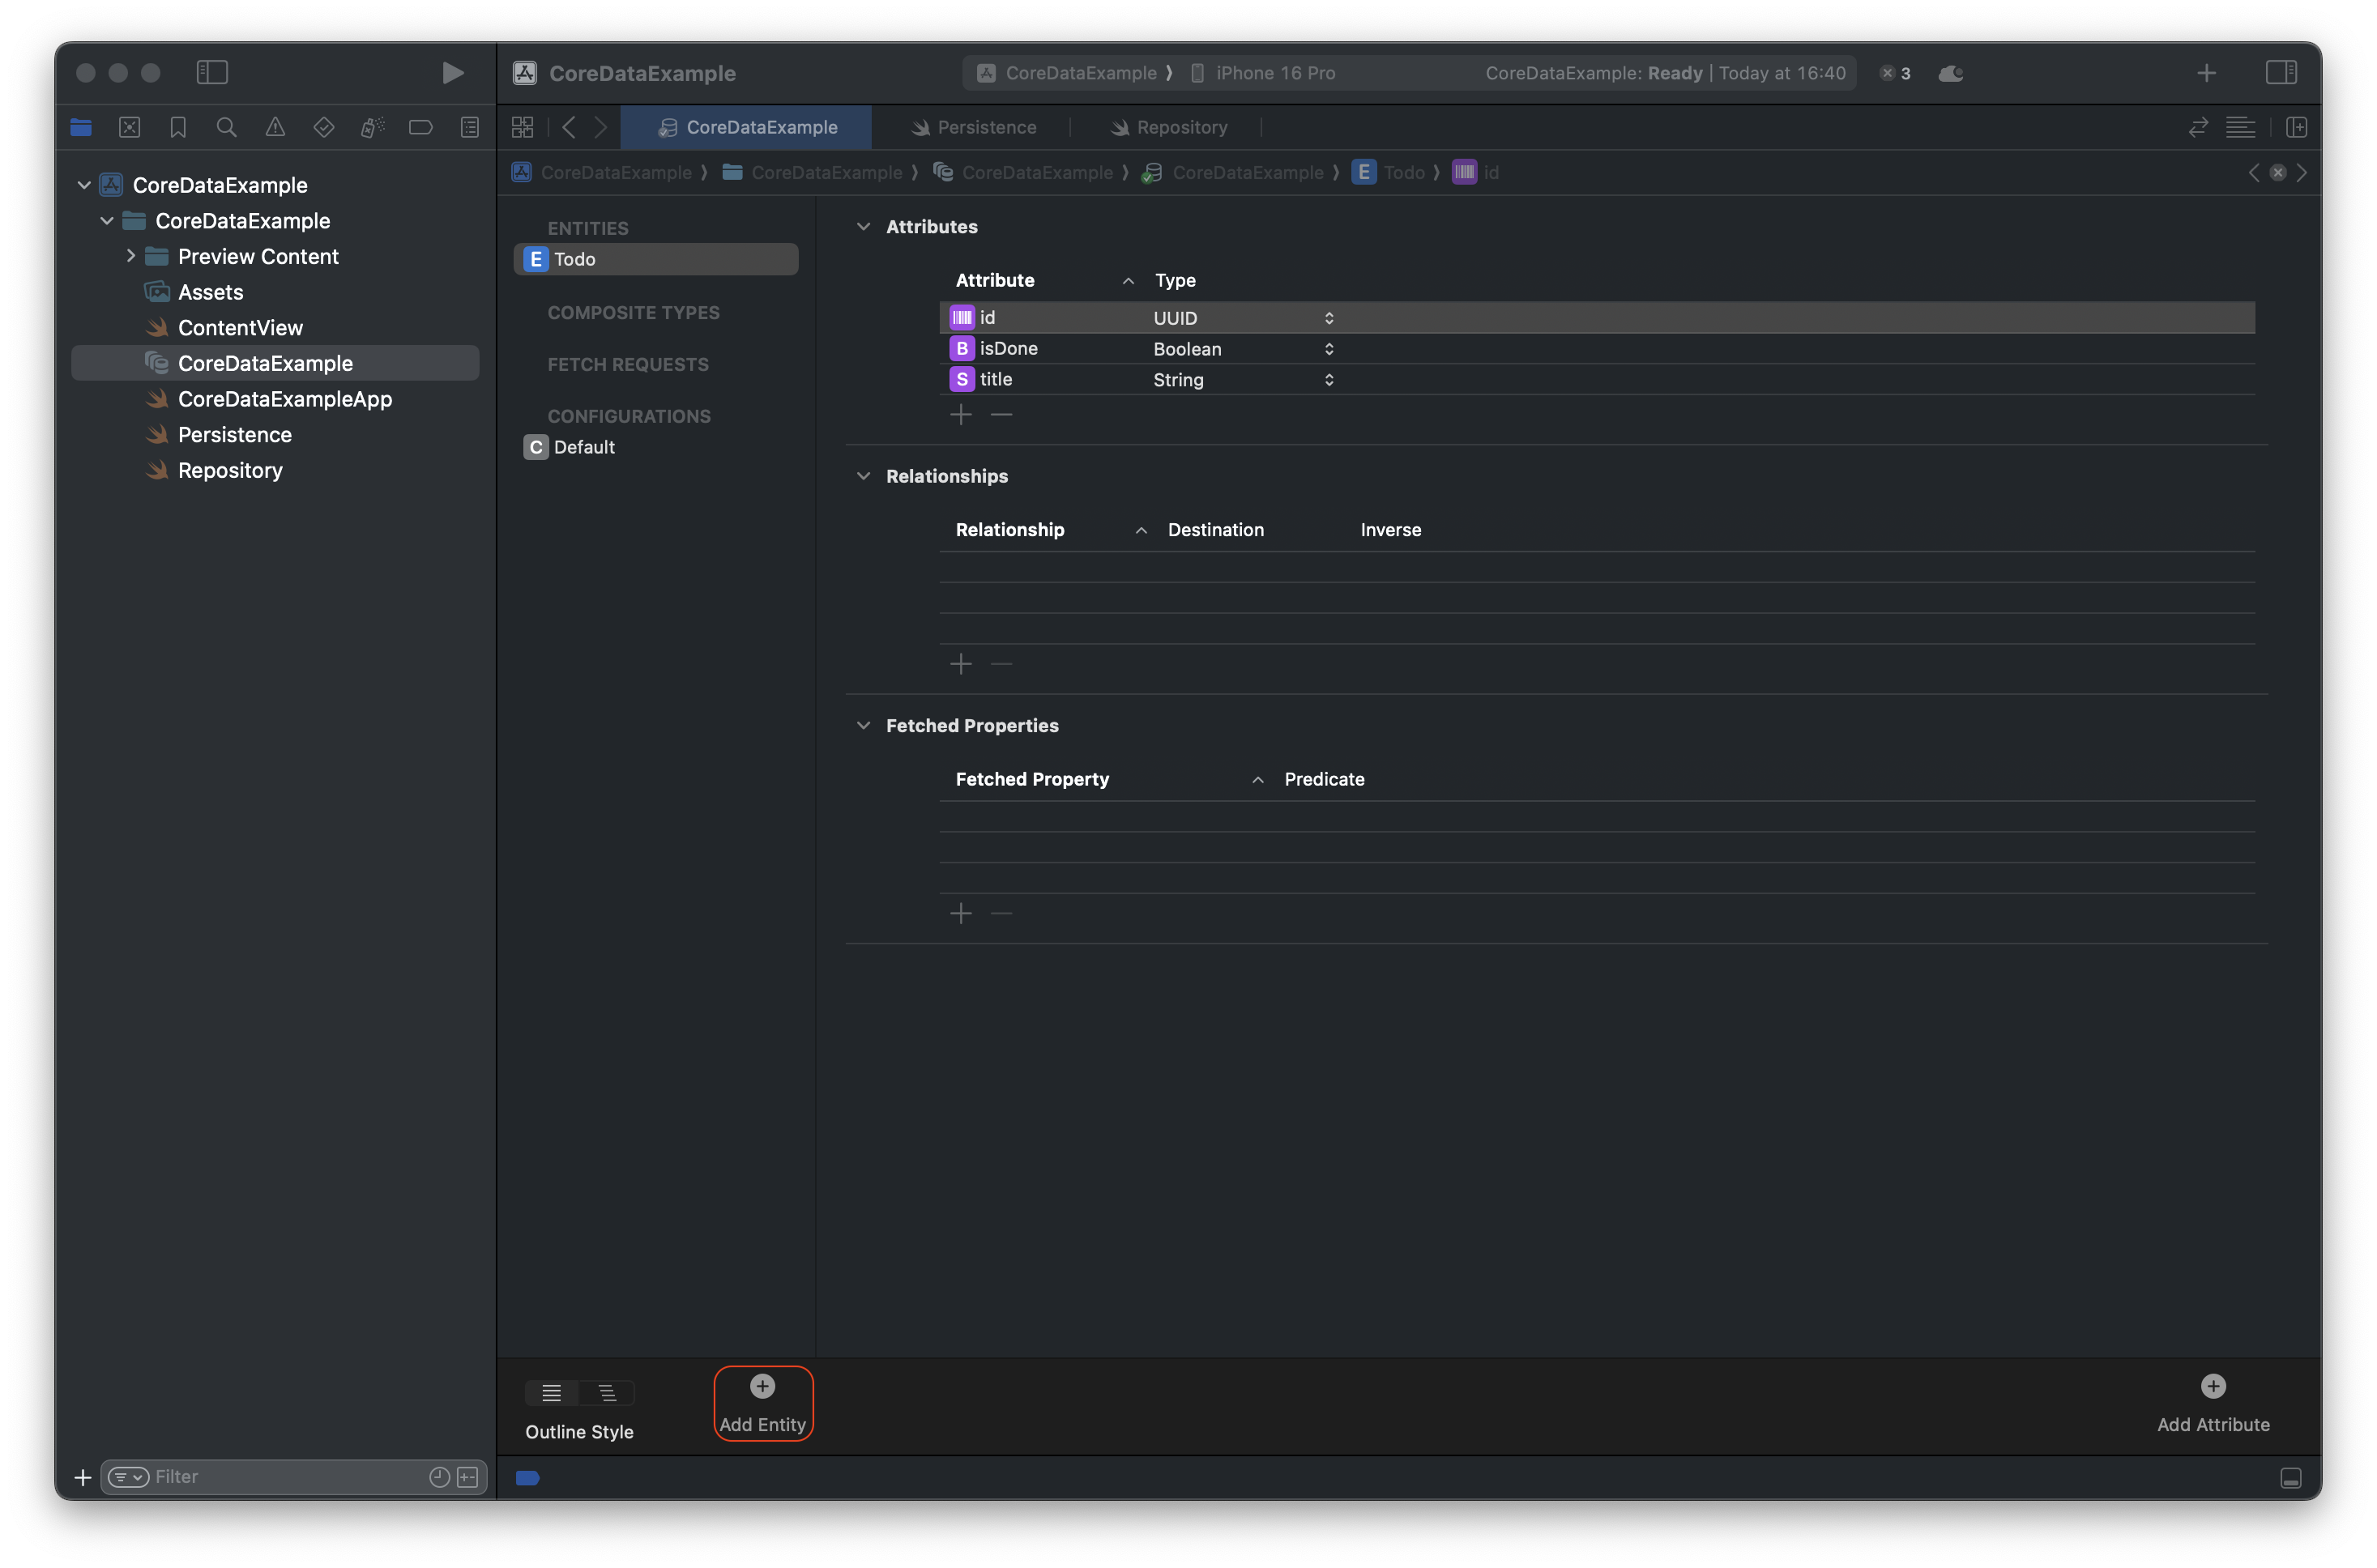This screenshot has height=1568, width=2377.
Task: Click the enable code review arrows icon
Action: (x=2198, y=127)
